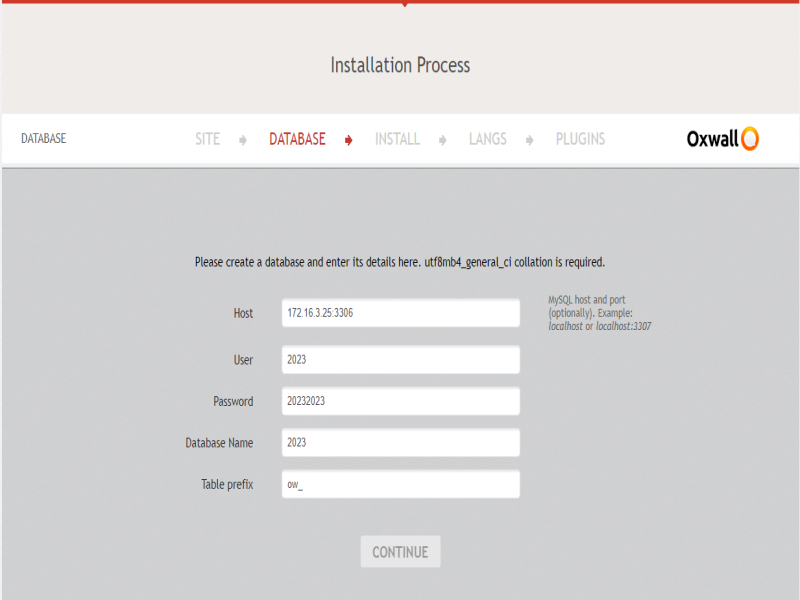800x600 pixels.
Task: Focus the Host input field
Action: tap(400, 313)
